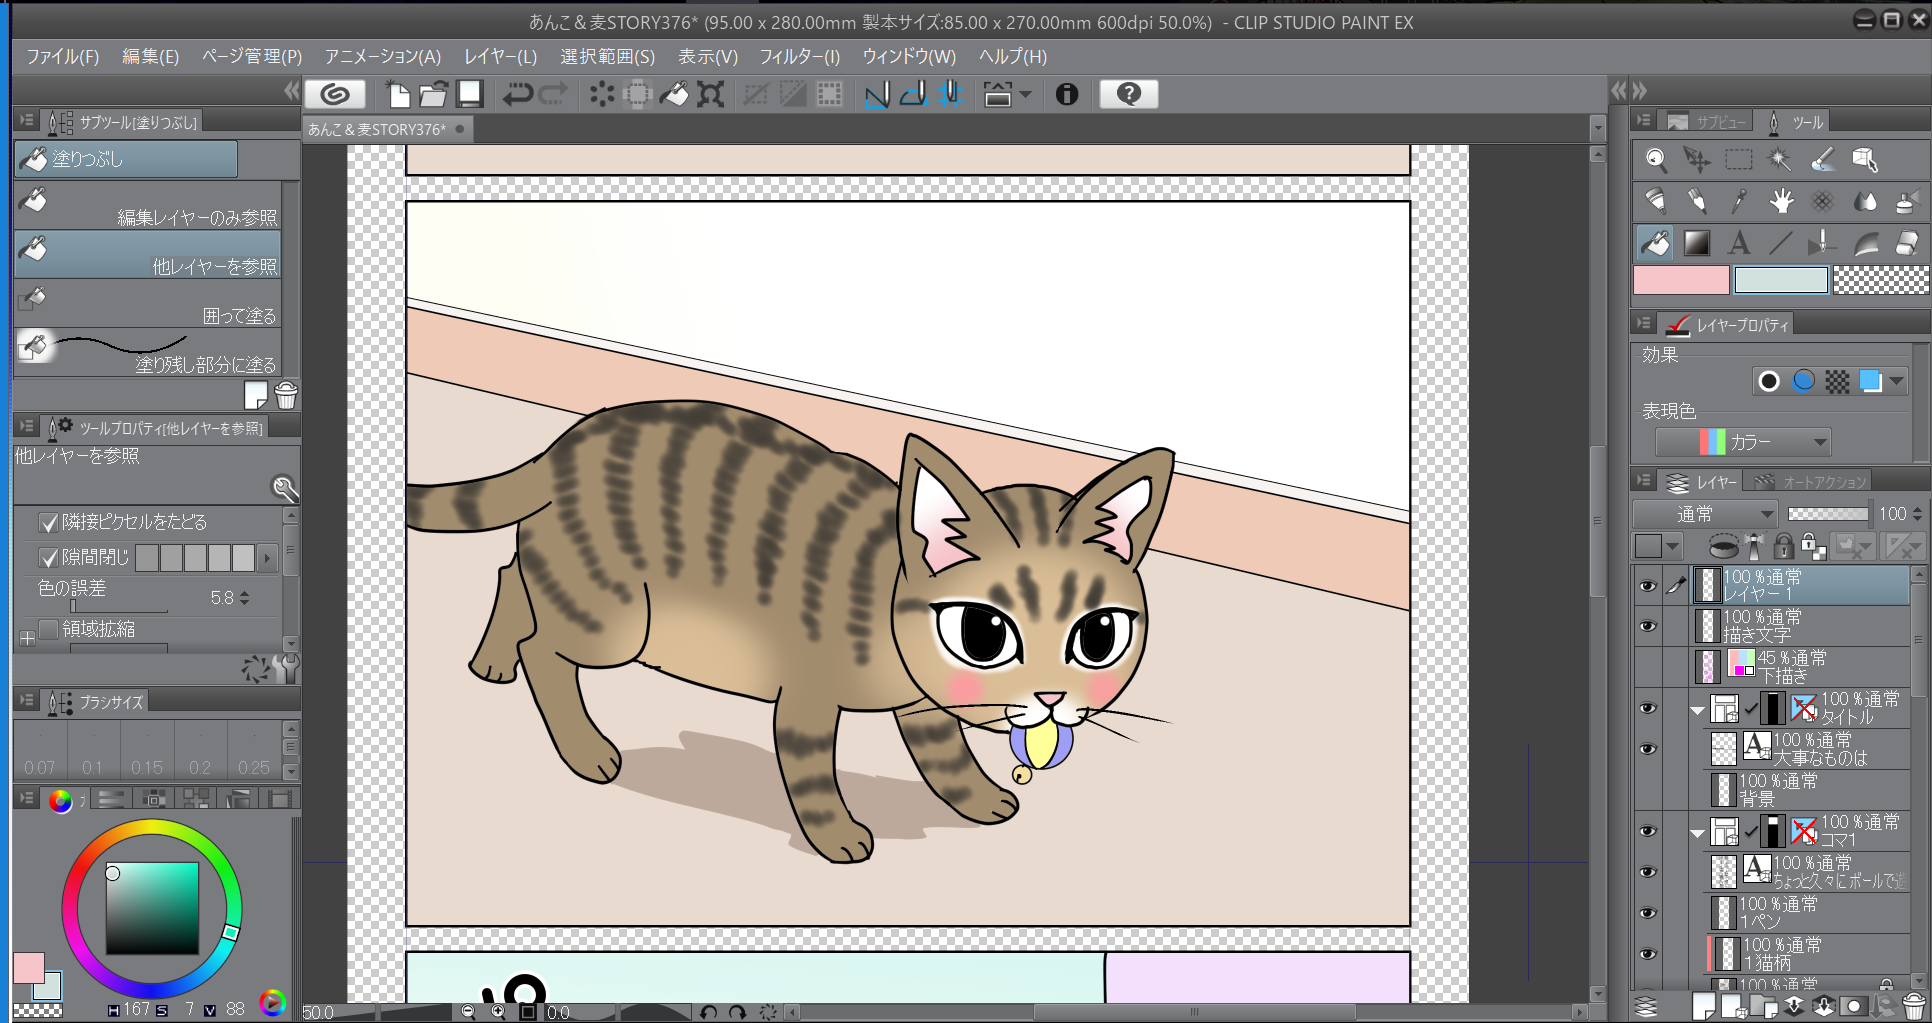1932x1023 pixels.
Task: Hide the 描き文字 layer eye
Action: [1647, 626]
